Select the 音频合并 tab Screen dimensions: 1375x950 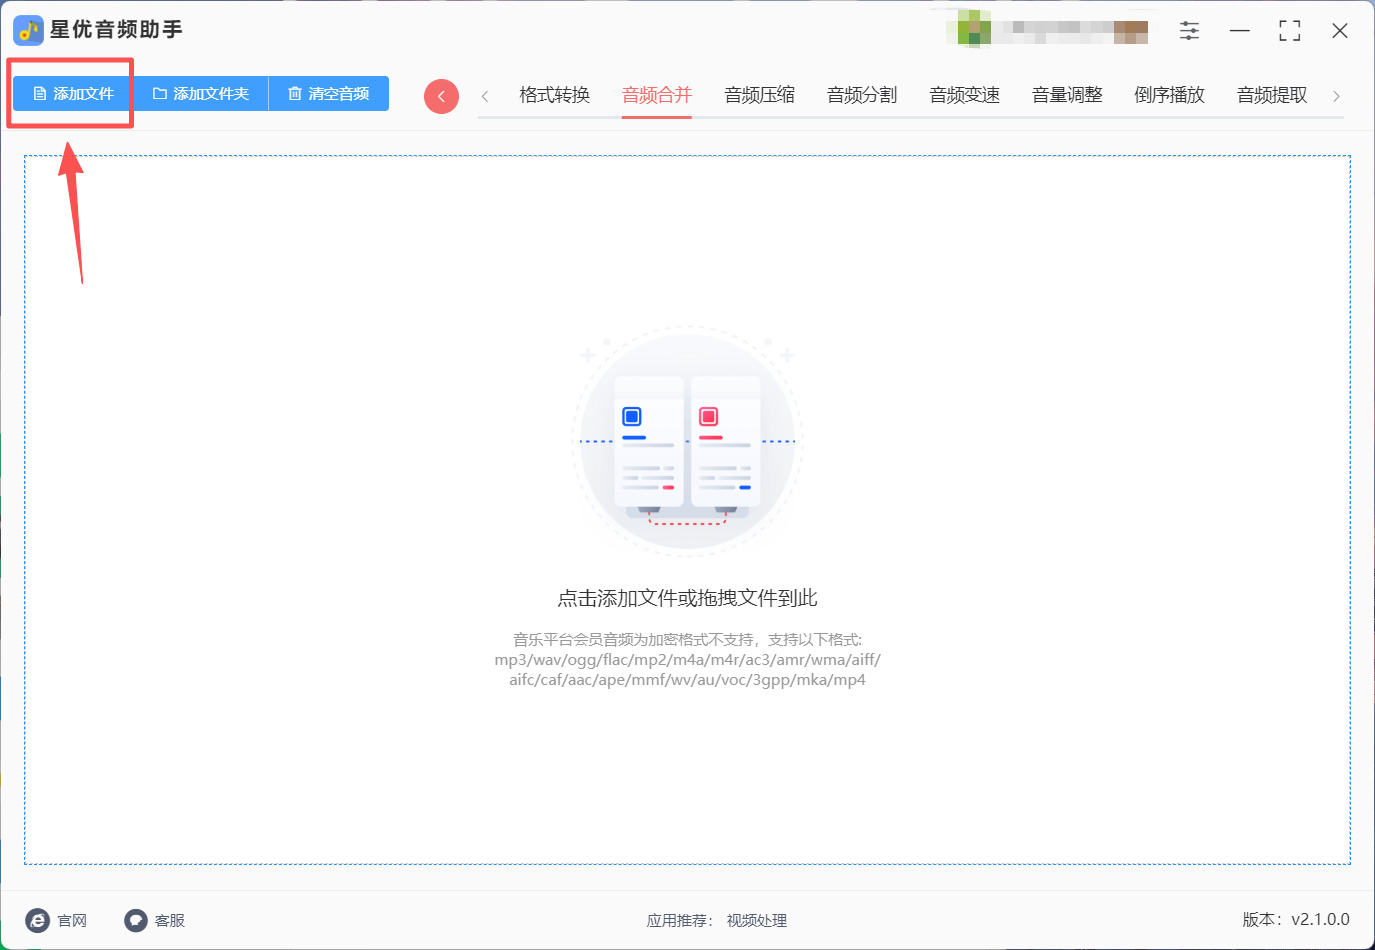[x=657, y=95]
